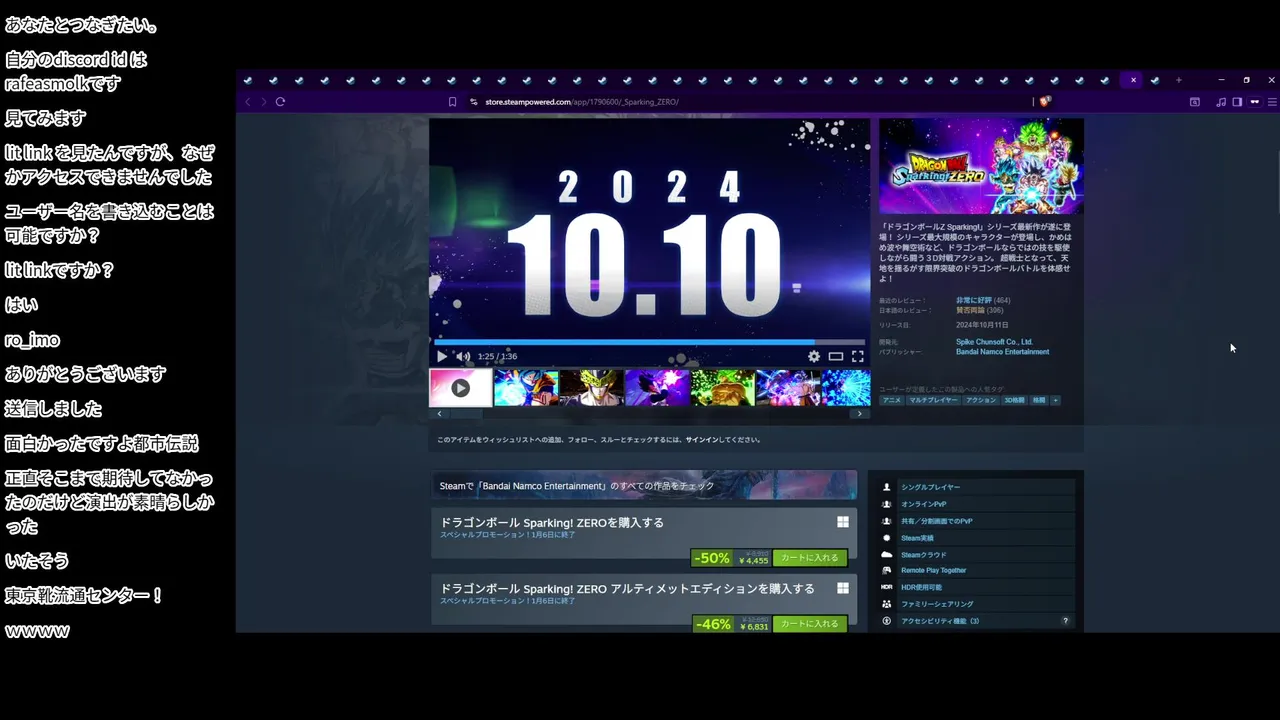Open the Sparking! ZERO header capsule image
Viewport: 1280px width, 720px height.
981,166
